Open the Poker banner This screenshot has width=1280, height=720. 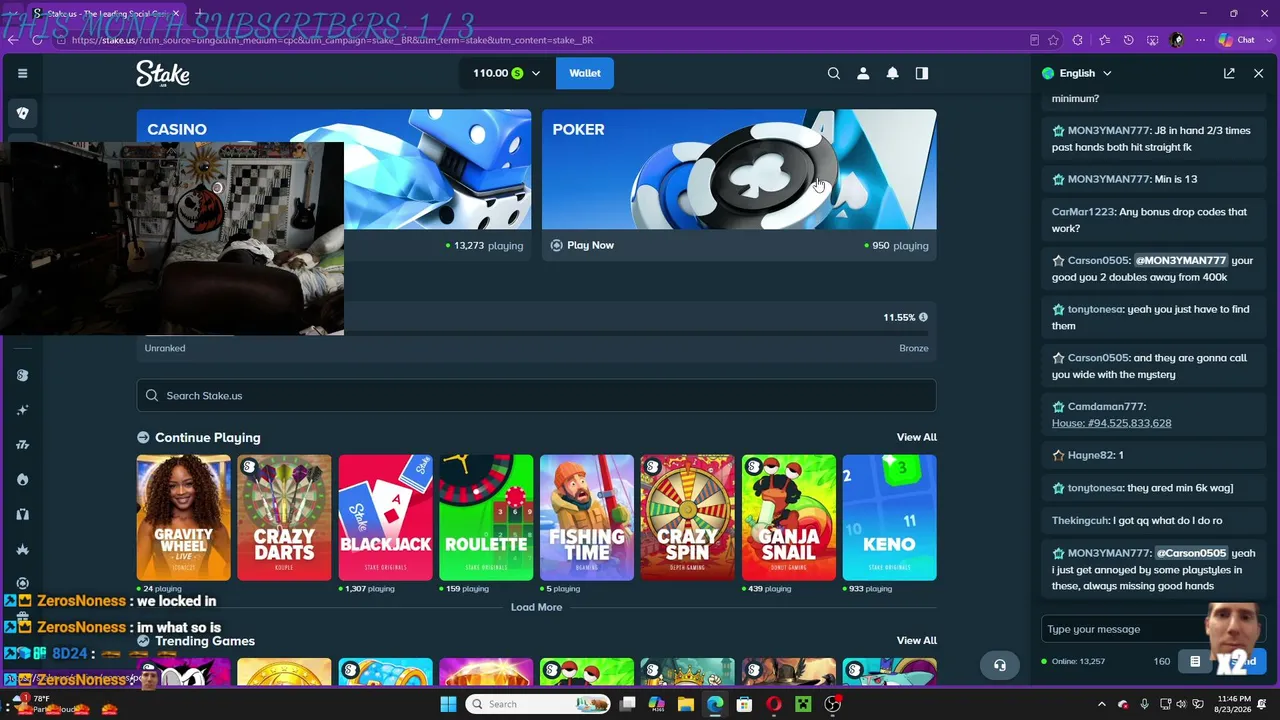(739, 169)
